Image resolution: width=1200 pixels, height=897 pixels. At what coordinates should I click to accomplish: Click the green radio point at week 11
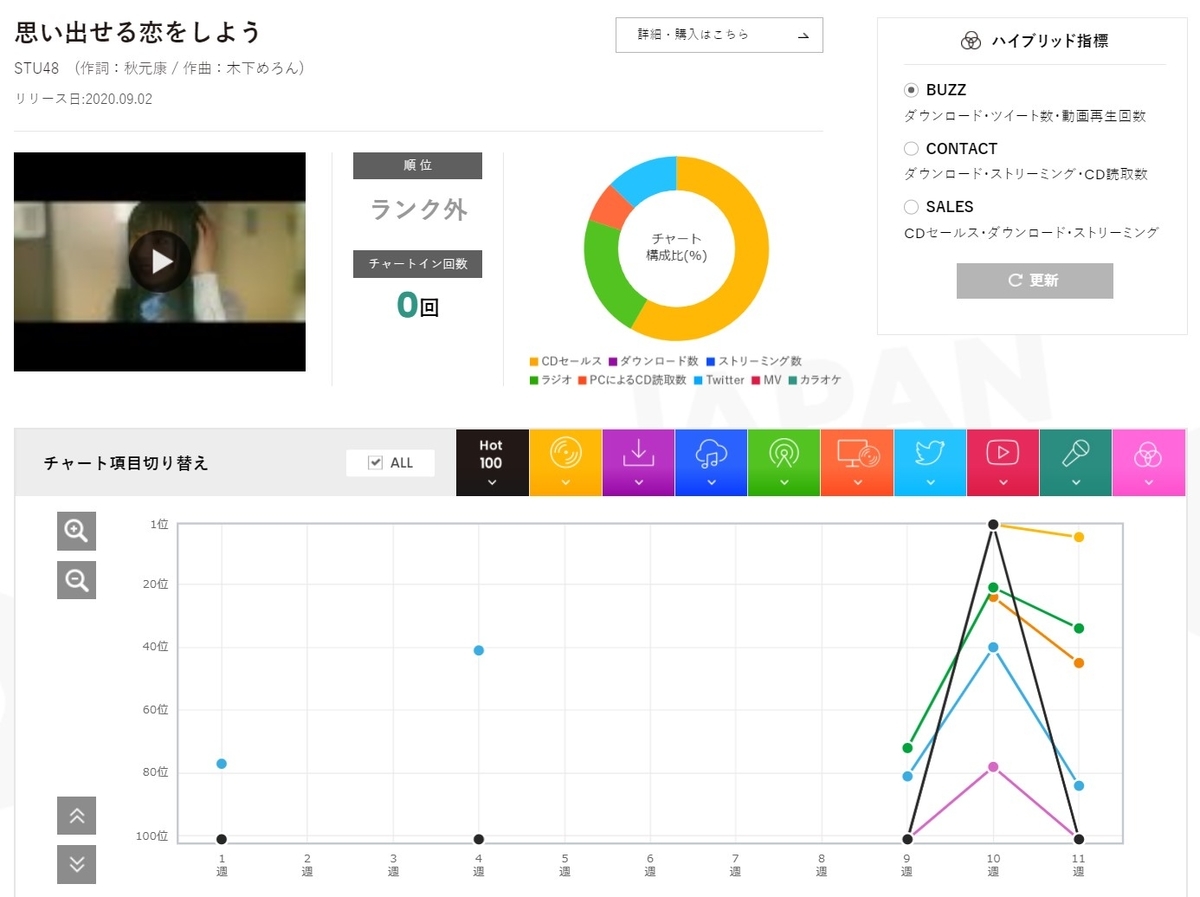pos(1079,628)
